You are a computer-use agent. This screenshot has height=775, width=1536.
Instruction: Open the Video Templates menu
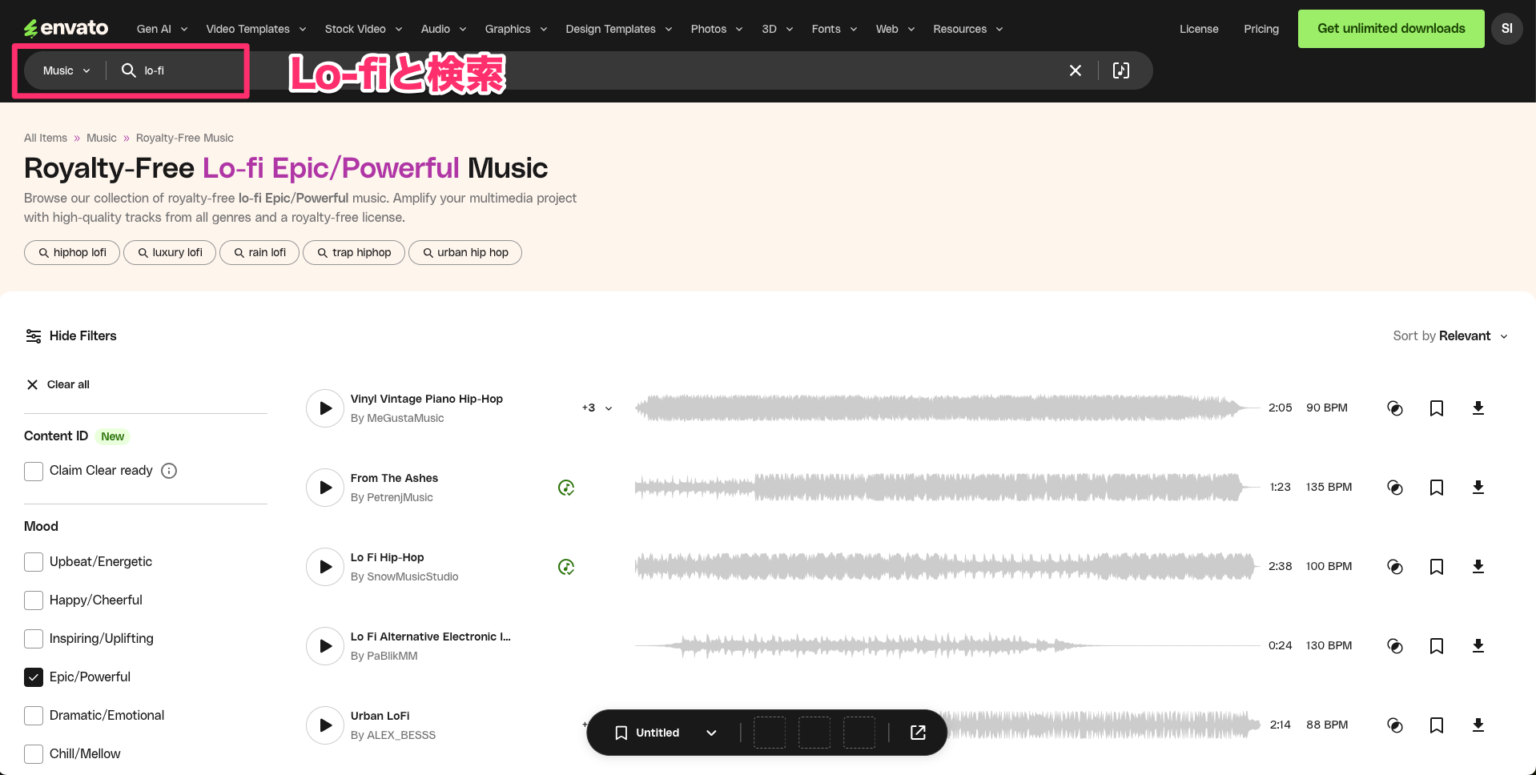pos(248,28)
